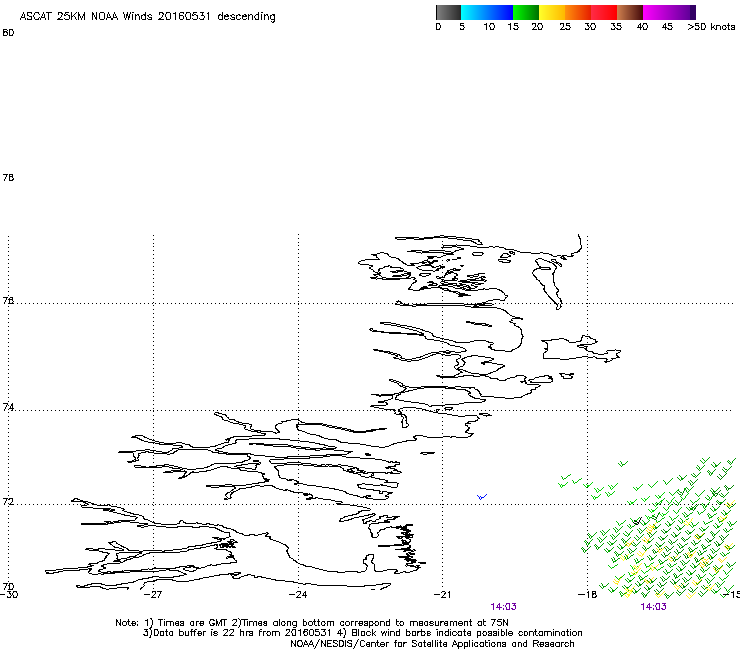Click the '45' label under the color scale
This screenshot has height=650, width=740.
[x=667, y=27]
